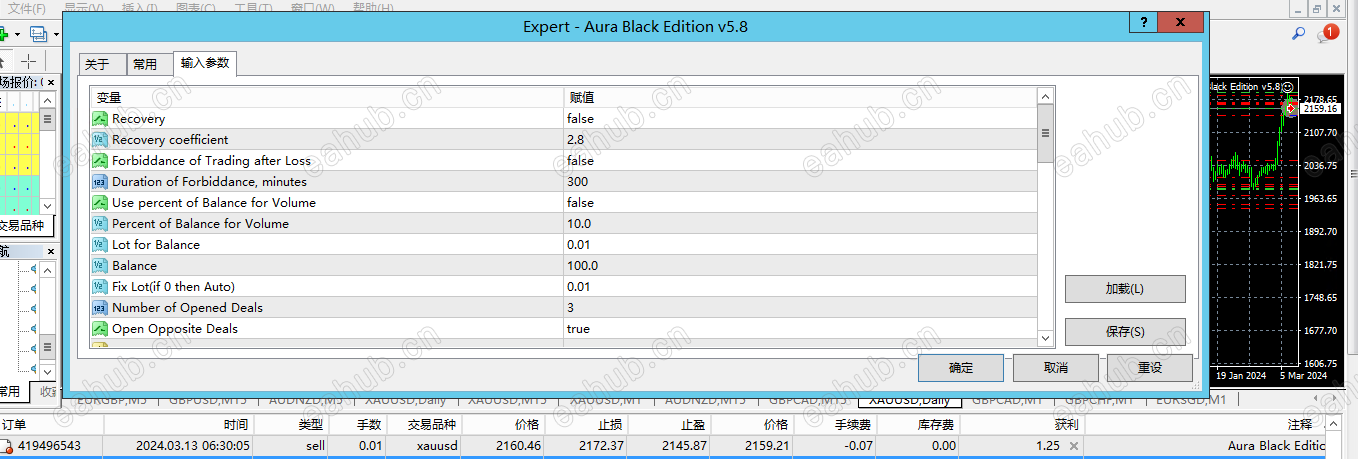Click the order time 2024.03.13 06:30:05
1358x459 pixels.
[192, 446]
